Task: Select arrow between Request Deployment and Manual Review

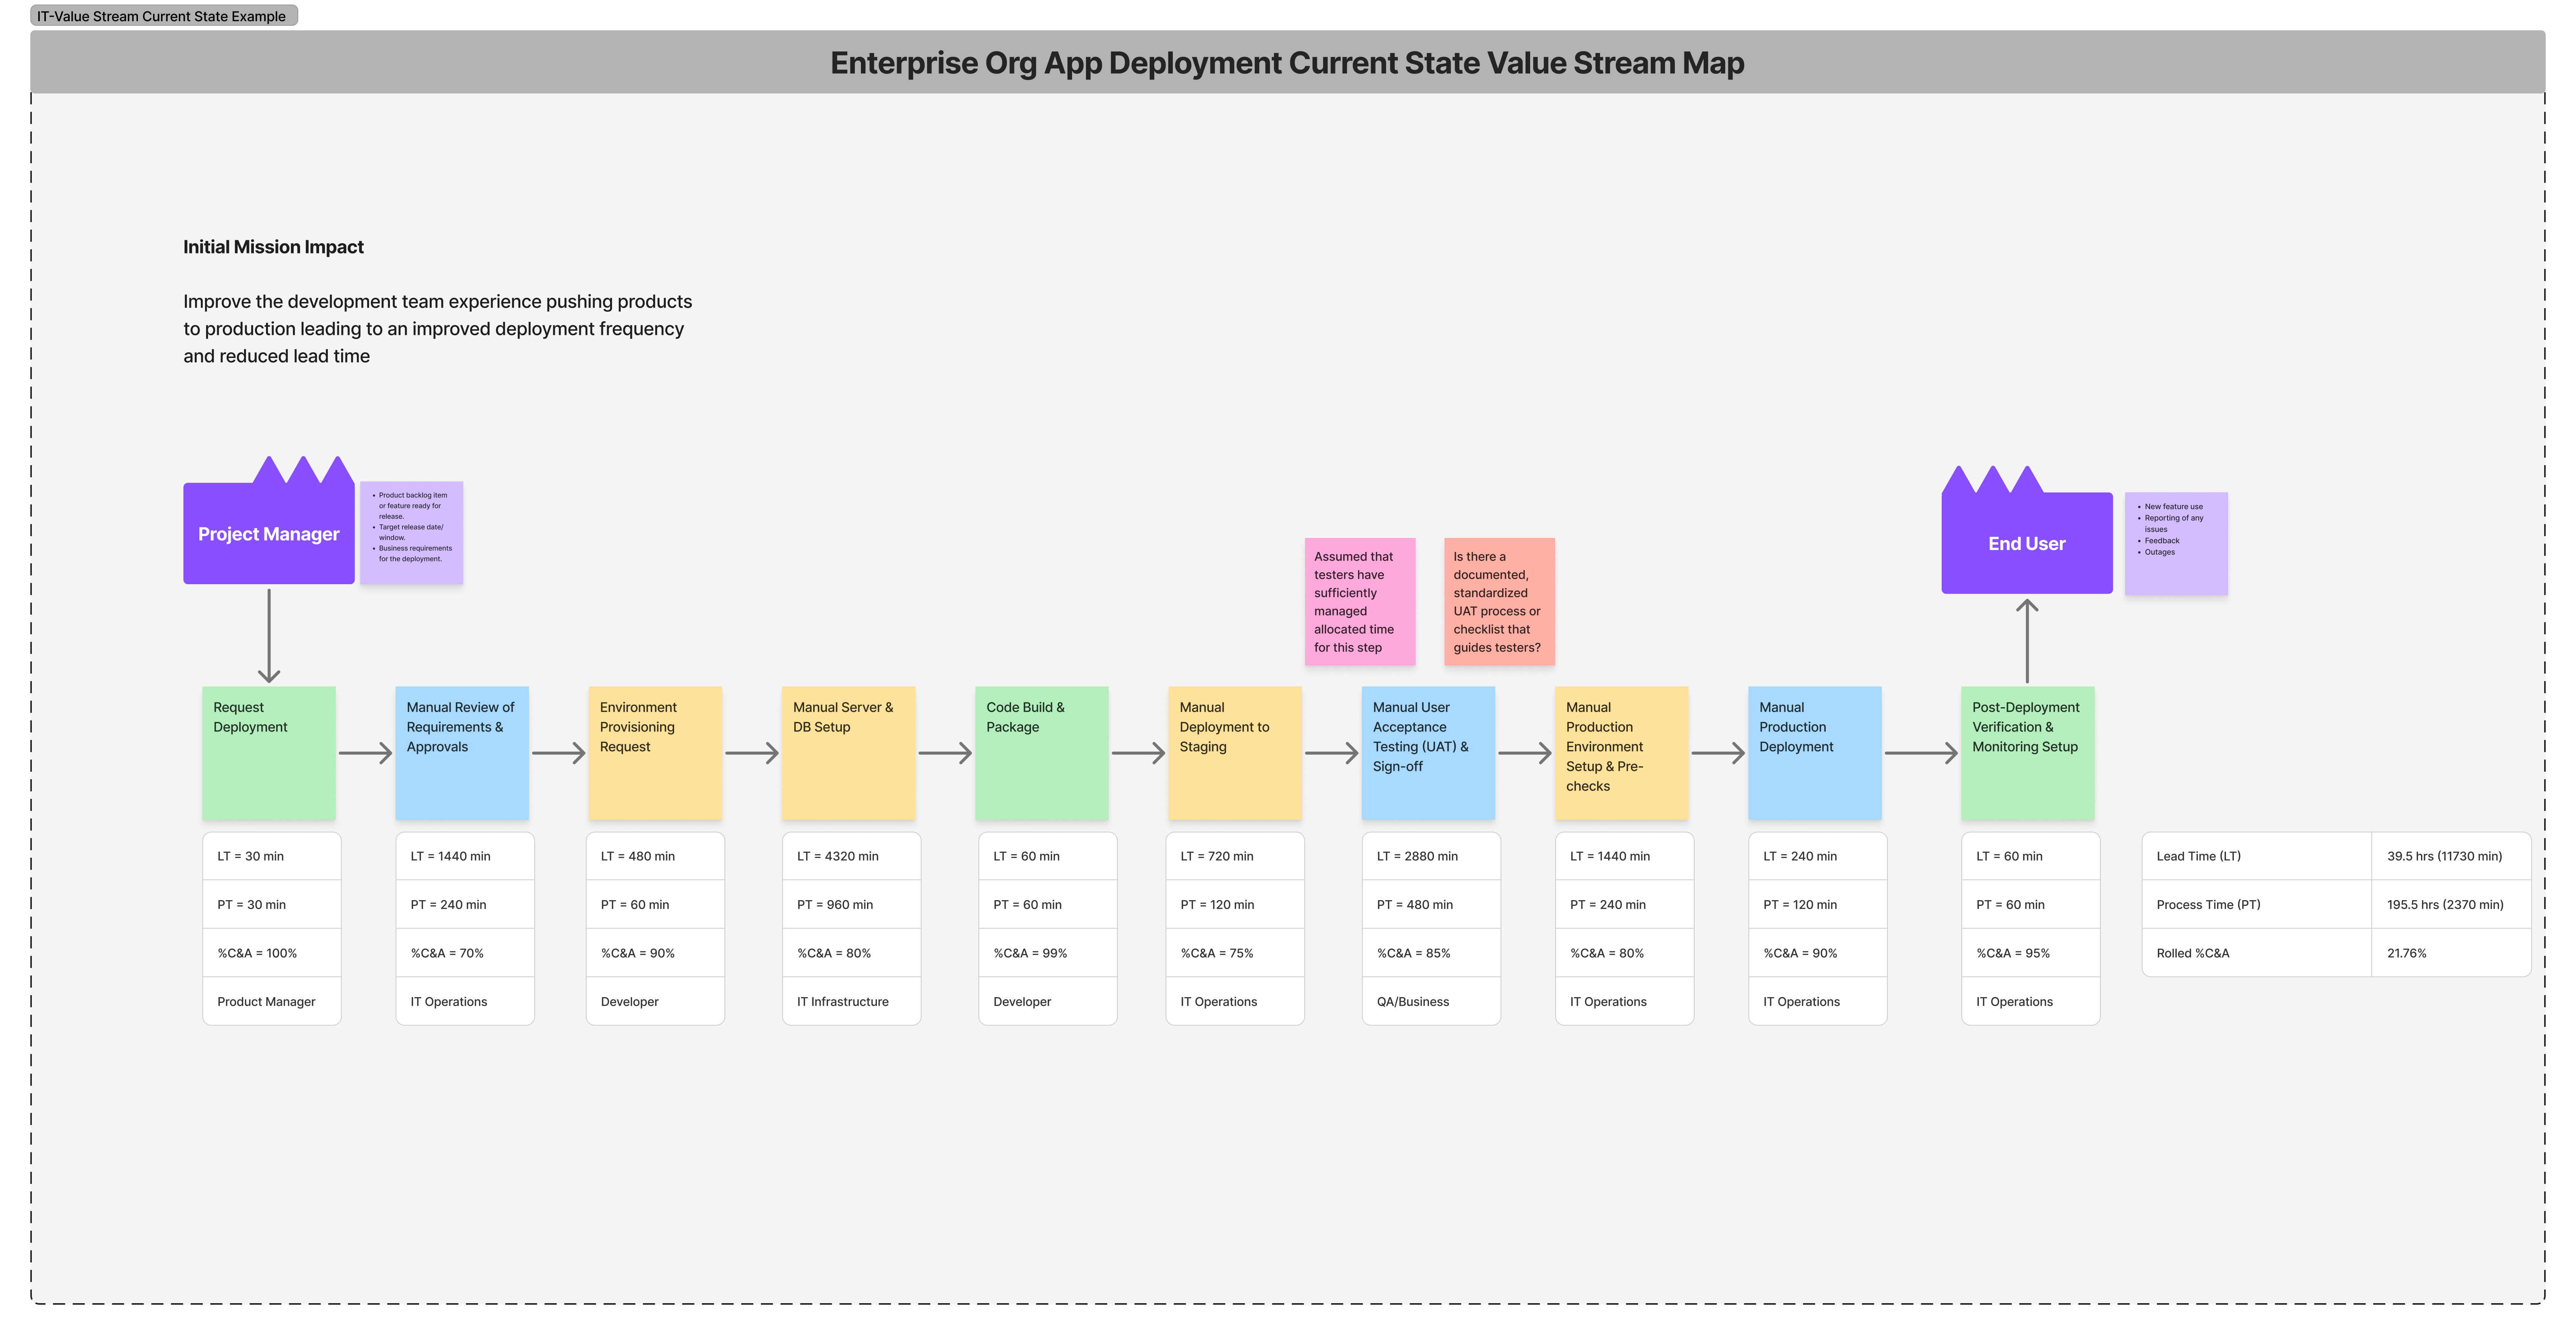Action: point(366,753)
